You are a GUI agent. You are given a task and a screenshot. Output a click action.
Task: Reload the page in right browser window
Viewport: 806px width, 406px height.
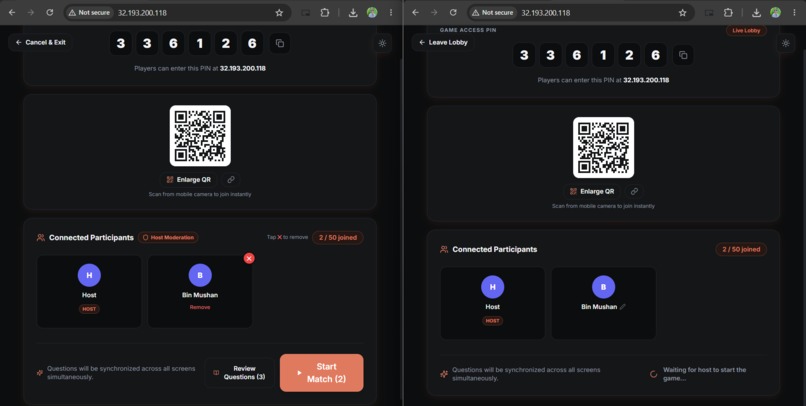click(453, 12)
